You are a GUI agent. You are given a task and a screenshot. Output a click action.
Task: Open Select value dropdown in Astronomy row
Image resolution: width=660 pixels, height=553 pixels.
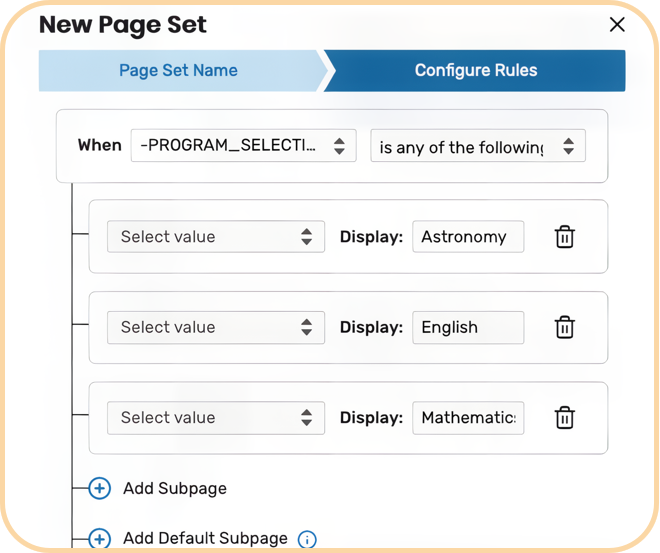pos(216,237)
